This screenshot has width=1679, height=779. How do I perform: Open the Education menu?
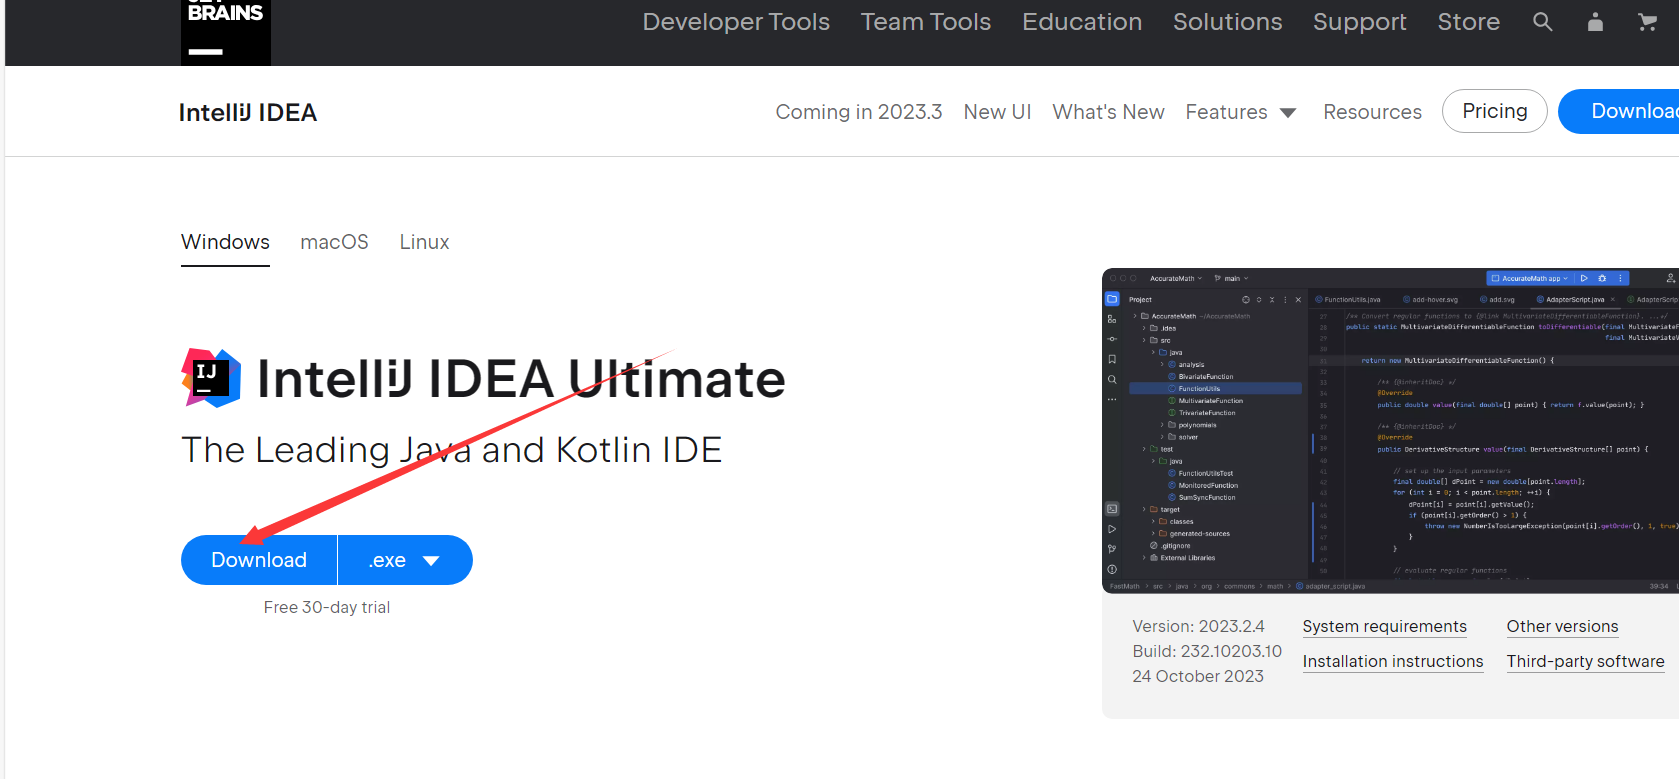[1082, 22]
